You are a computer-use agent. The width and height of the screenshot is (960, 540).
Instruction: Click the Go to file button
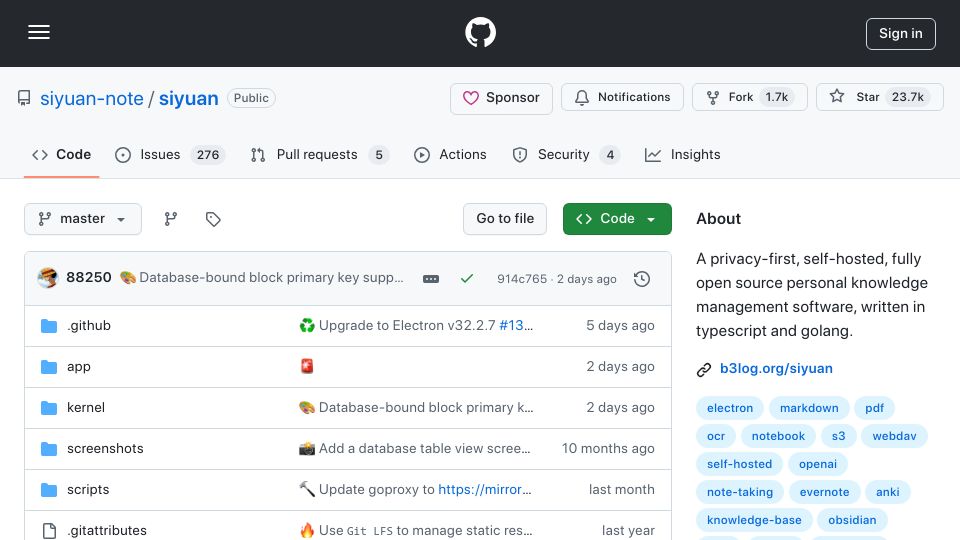tap(505, 219)
